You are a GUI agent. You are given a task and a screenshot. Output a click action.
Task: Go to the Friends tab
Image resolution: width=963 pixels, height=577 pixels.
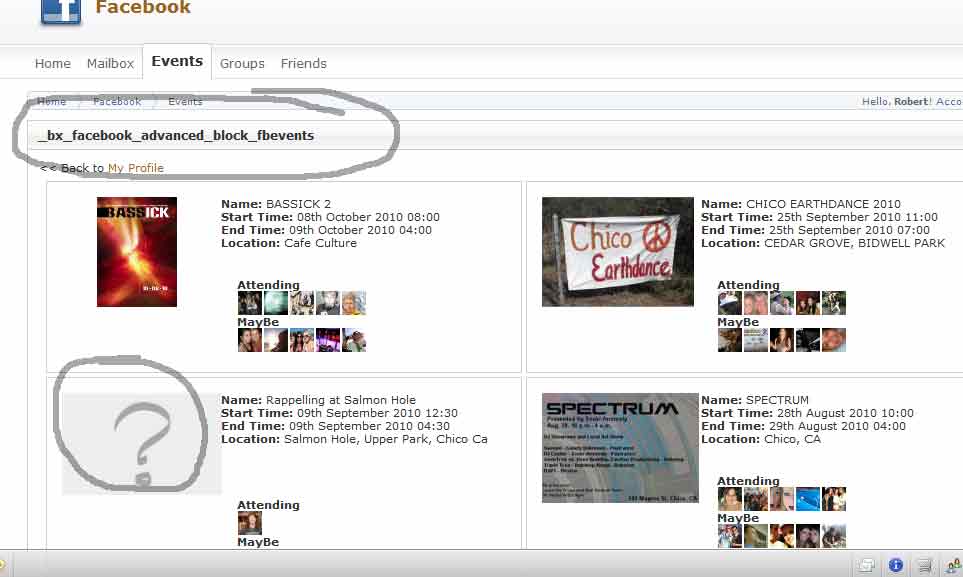coord(303,63)
